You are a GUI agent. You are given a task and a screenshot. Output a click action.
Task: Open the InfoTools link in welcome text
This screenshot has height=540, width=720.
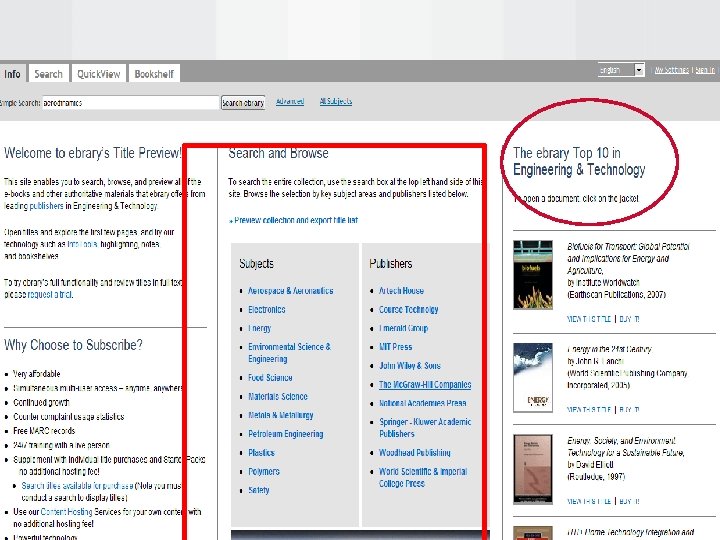pos(83,244)
